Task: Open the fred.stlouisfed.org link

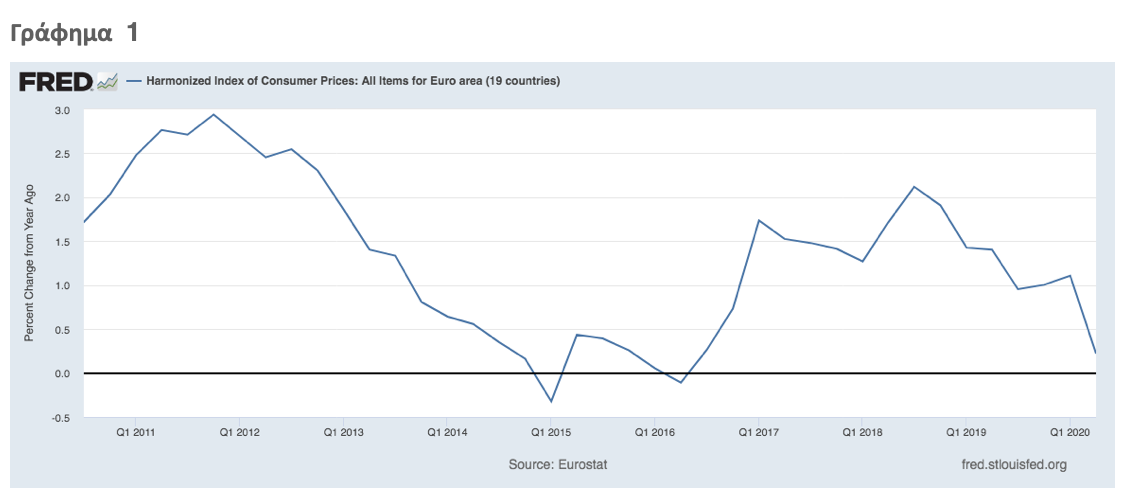Action: (1013, 465)
